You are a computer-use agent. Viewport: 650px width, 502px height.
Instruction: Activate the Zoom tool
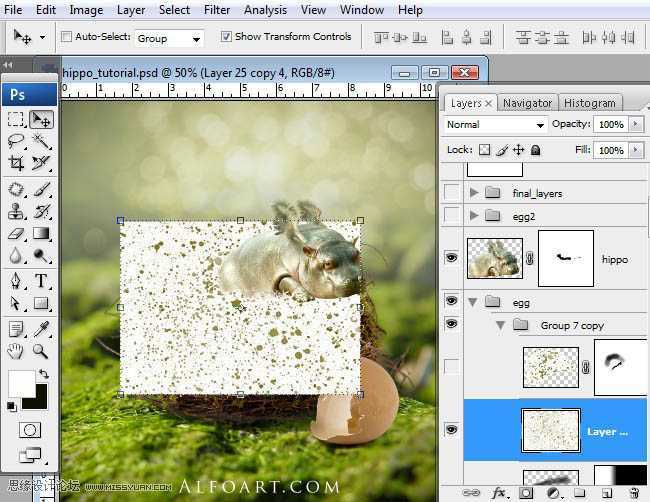pyautogui.click(x=41, y=351)
